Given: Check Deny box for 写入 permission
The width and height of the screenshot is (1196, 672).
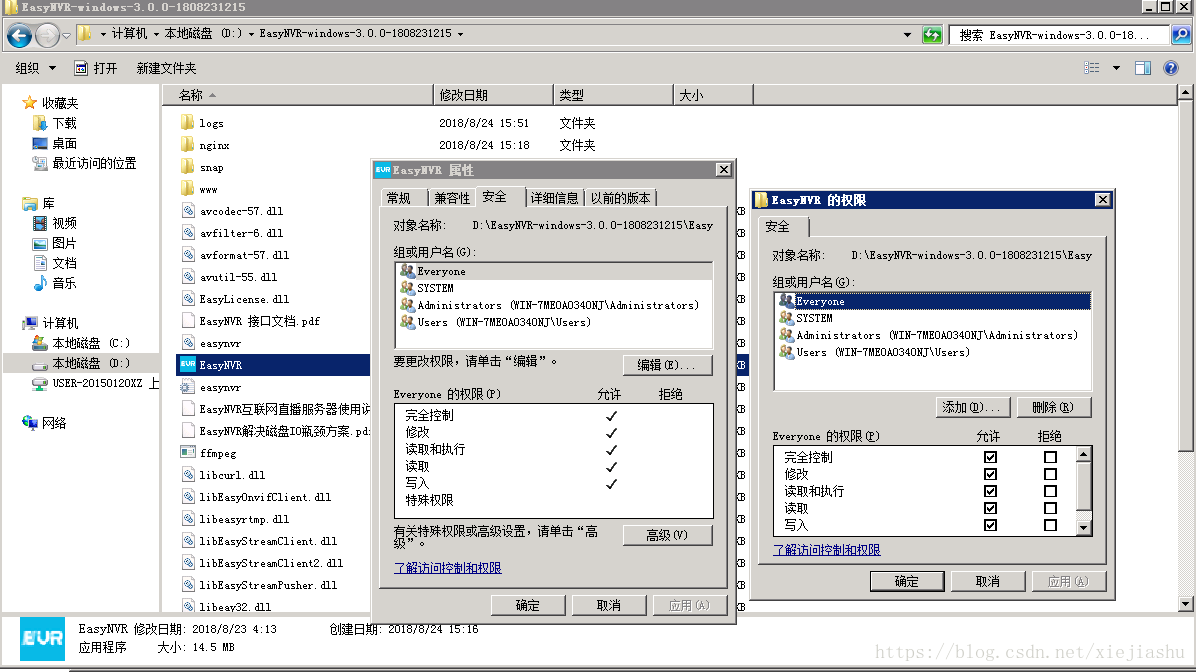Looking at the screenshot, I should click(x=1050, y=525).
